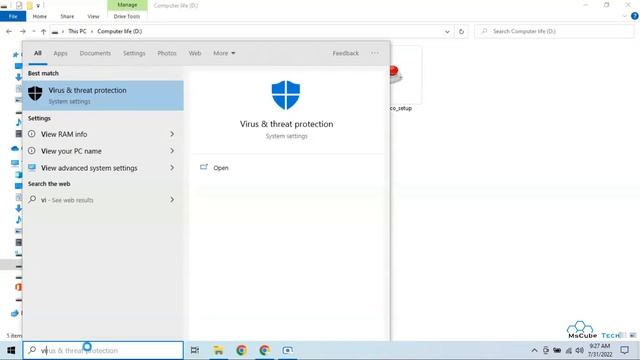Expand arrow next to View RAM info

click(172, 134)
